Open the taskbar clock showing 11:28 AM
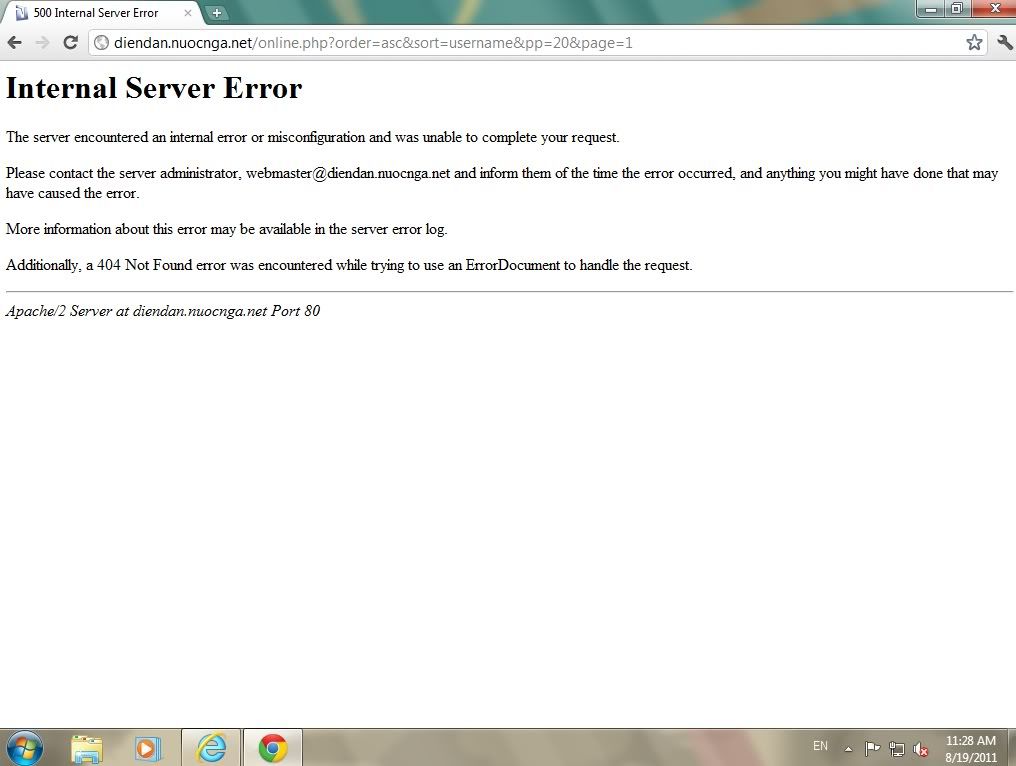Viewport: 1016px width, 766px height. [x=970, y=748]
